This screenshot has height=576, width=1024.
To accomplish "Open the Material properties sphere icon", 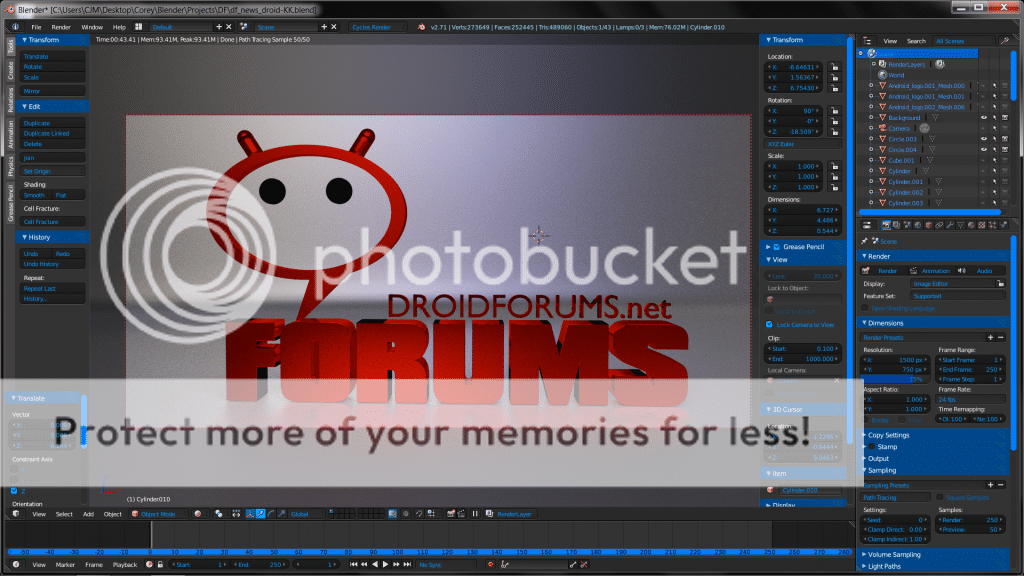I will pyautogui.click(x=971, y=225).
